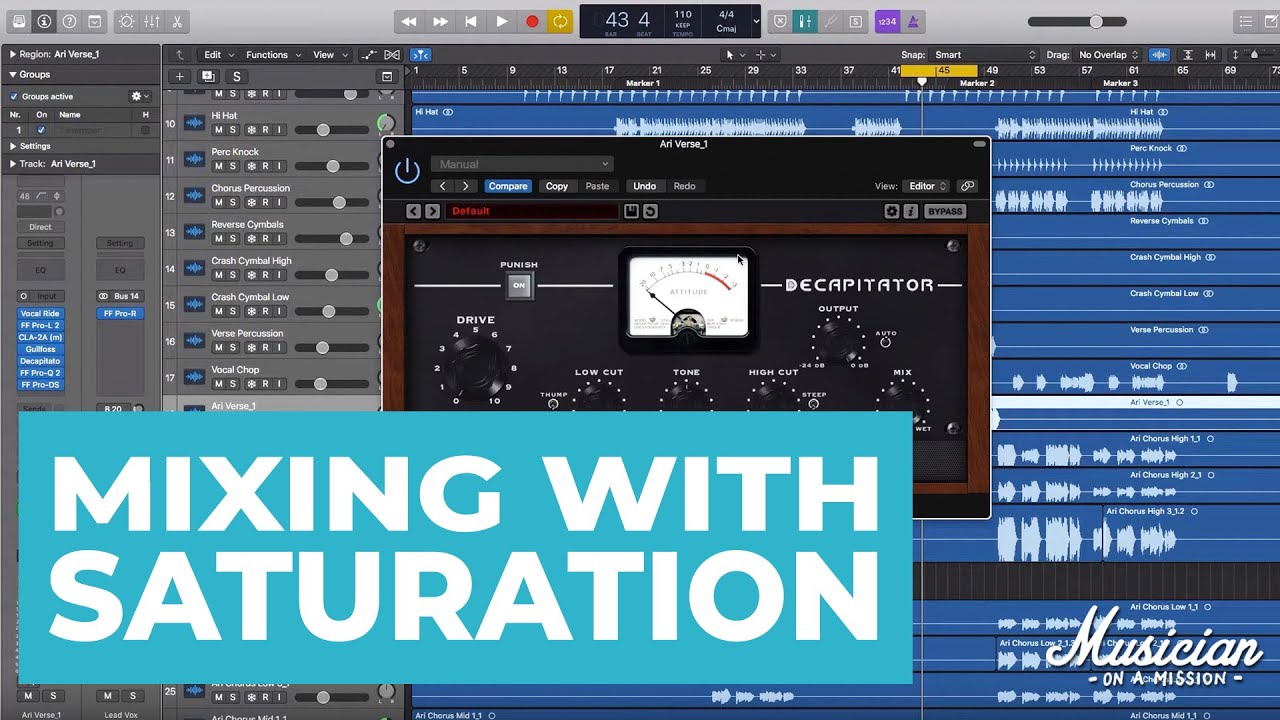Toggle the Decapitator BYPASS button
Viewport: 1280px width, 720px height.
coord(945,211)
